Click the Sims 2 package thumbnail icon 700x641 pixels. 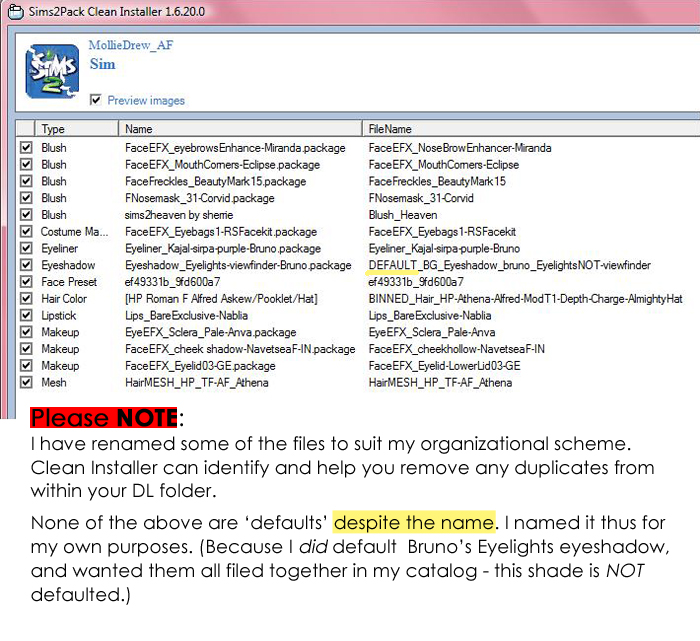[x=52, y=71]
